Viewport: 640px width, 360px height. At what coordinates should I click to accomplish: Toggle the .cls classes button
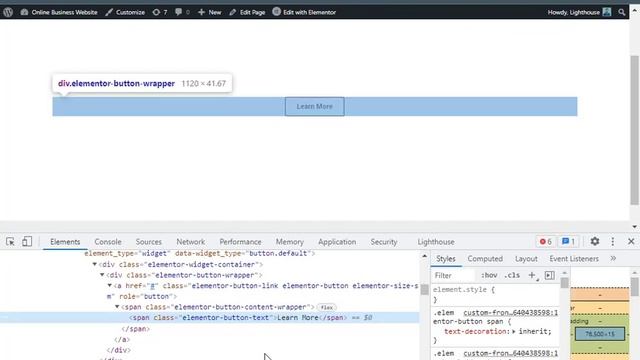[x=512, y=276]
